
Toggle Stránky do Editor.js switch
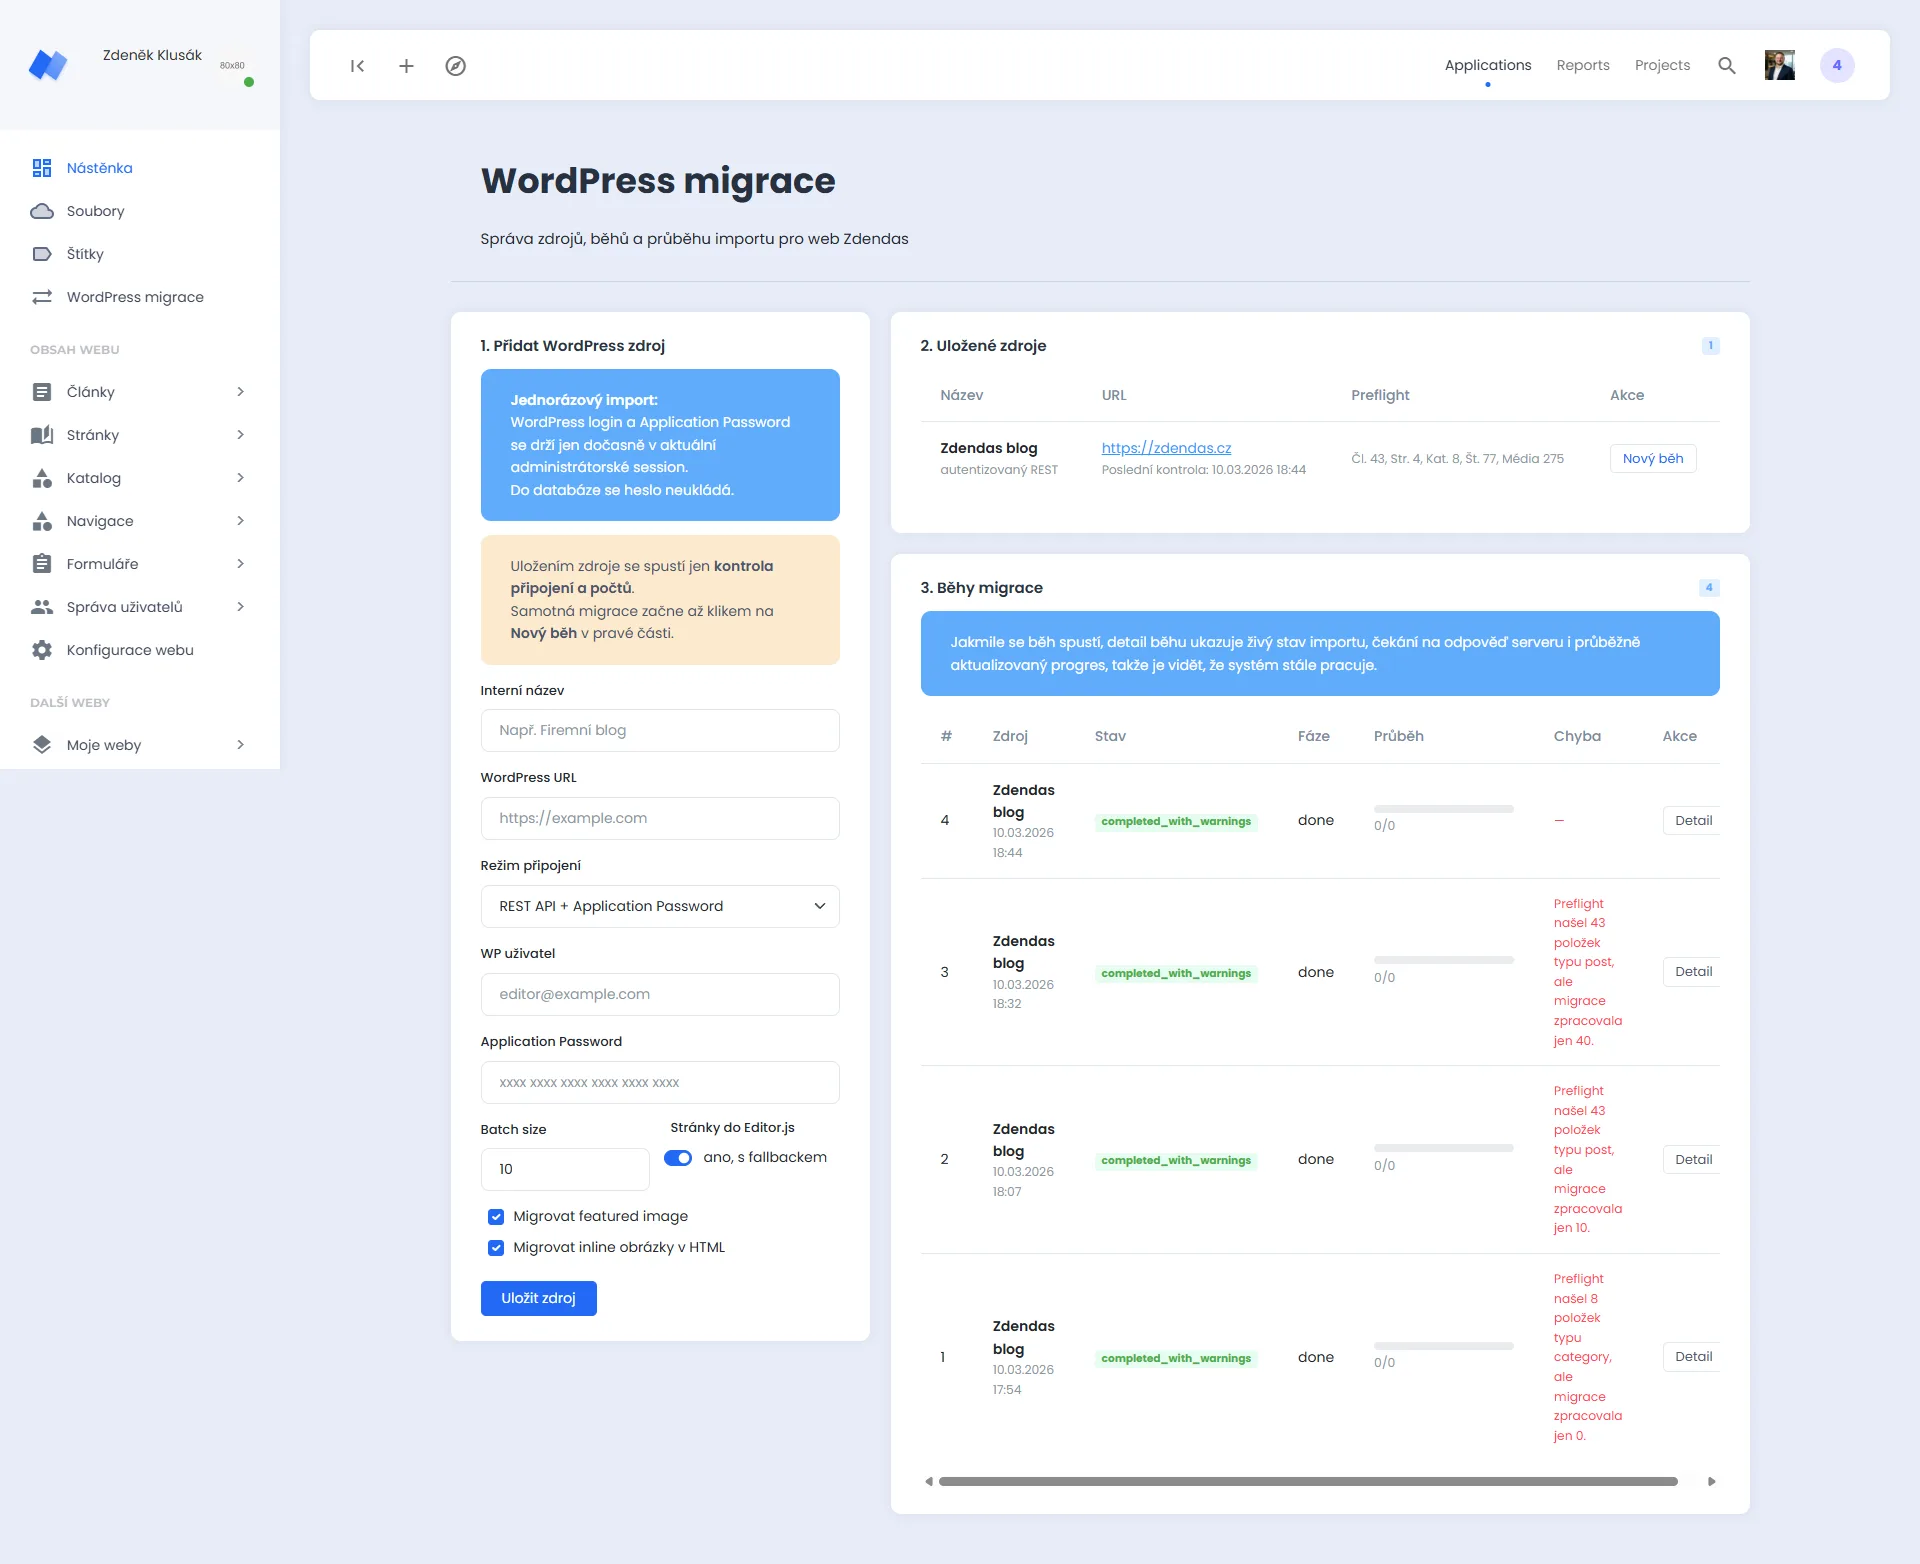click(678, 1158)
